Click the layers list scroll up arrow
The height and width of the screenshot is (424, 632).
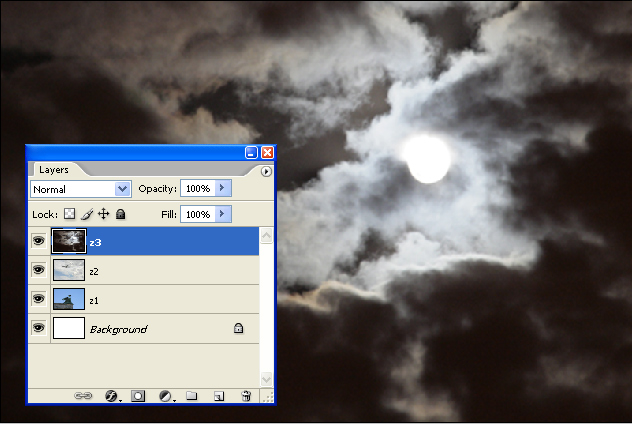pyautogui.click(x=266, y=236)
